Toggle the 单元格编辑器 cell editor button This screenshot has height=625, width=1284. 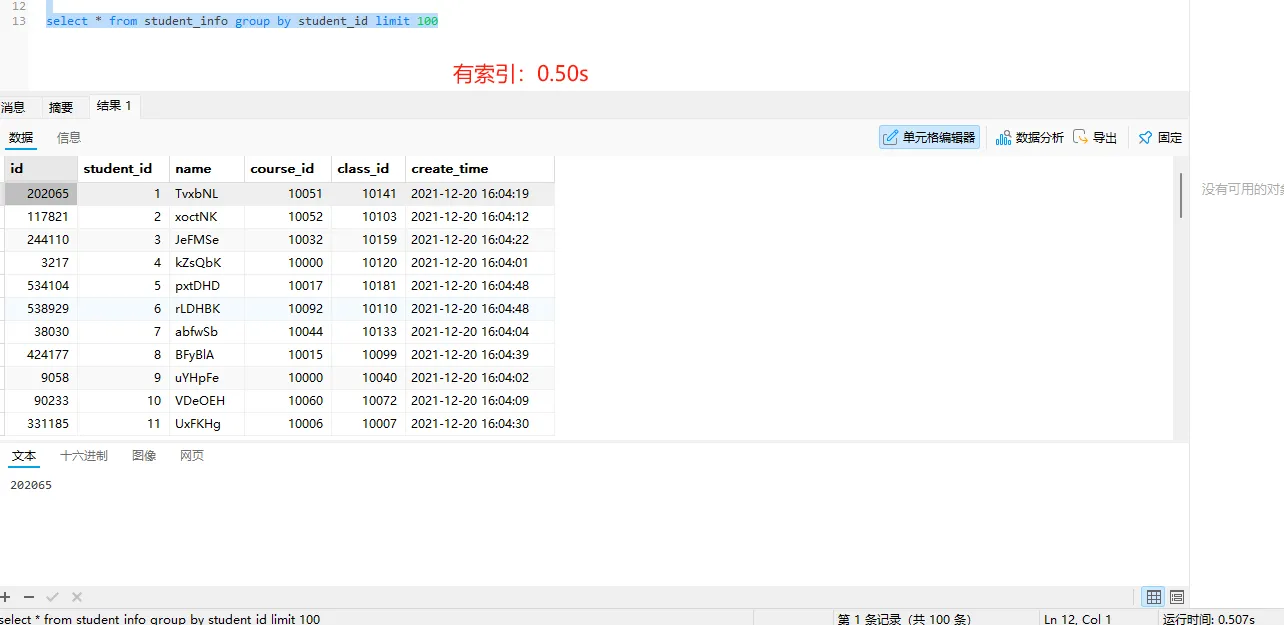pos(929,138)
